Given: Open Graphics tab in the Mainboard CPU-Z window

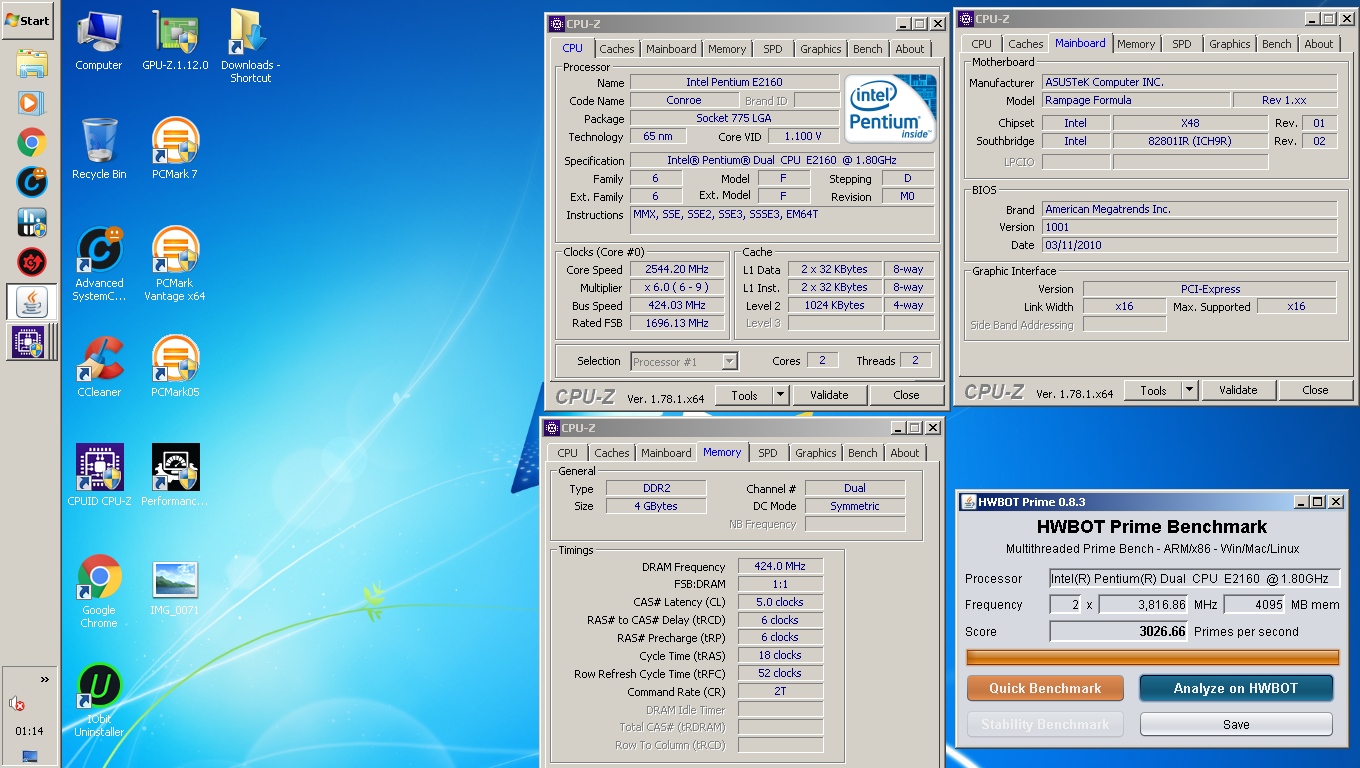Looking at the screenshot, I should click(x=1230, y=44).
